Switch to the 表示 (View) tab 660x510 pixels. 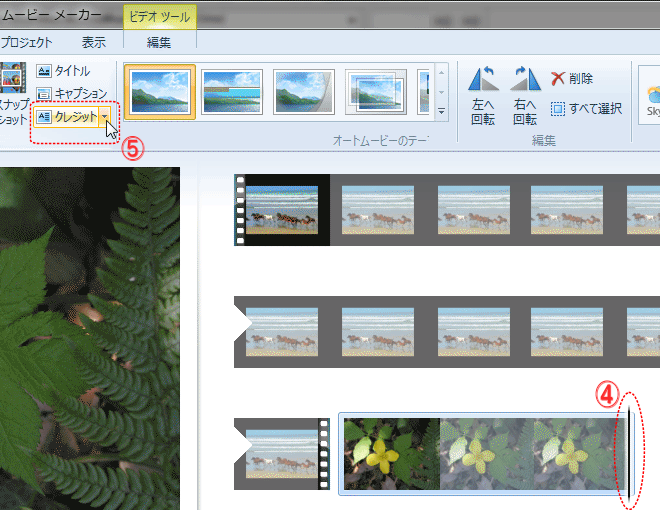(x=94, y=42)
